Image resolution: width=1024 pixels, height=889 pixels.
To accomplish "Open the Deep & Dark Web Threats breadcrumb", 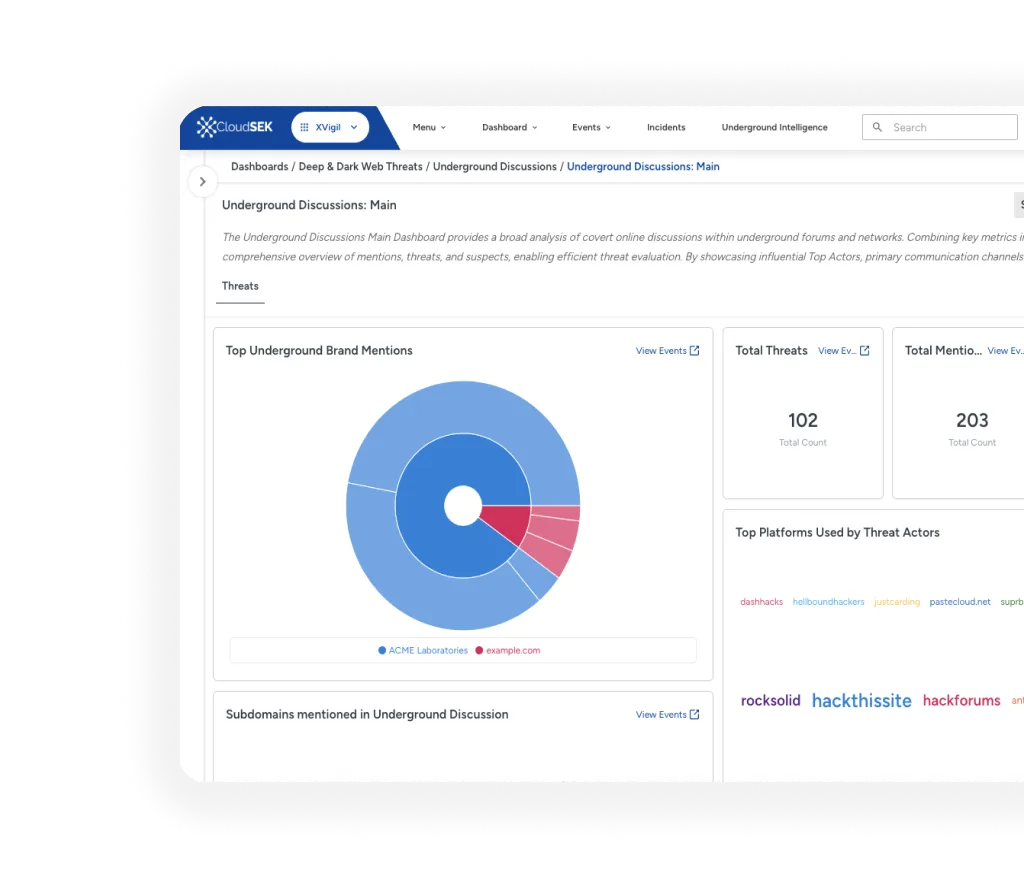I will coord(358,166).
